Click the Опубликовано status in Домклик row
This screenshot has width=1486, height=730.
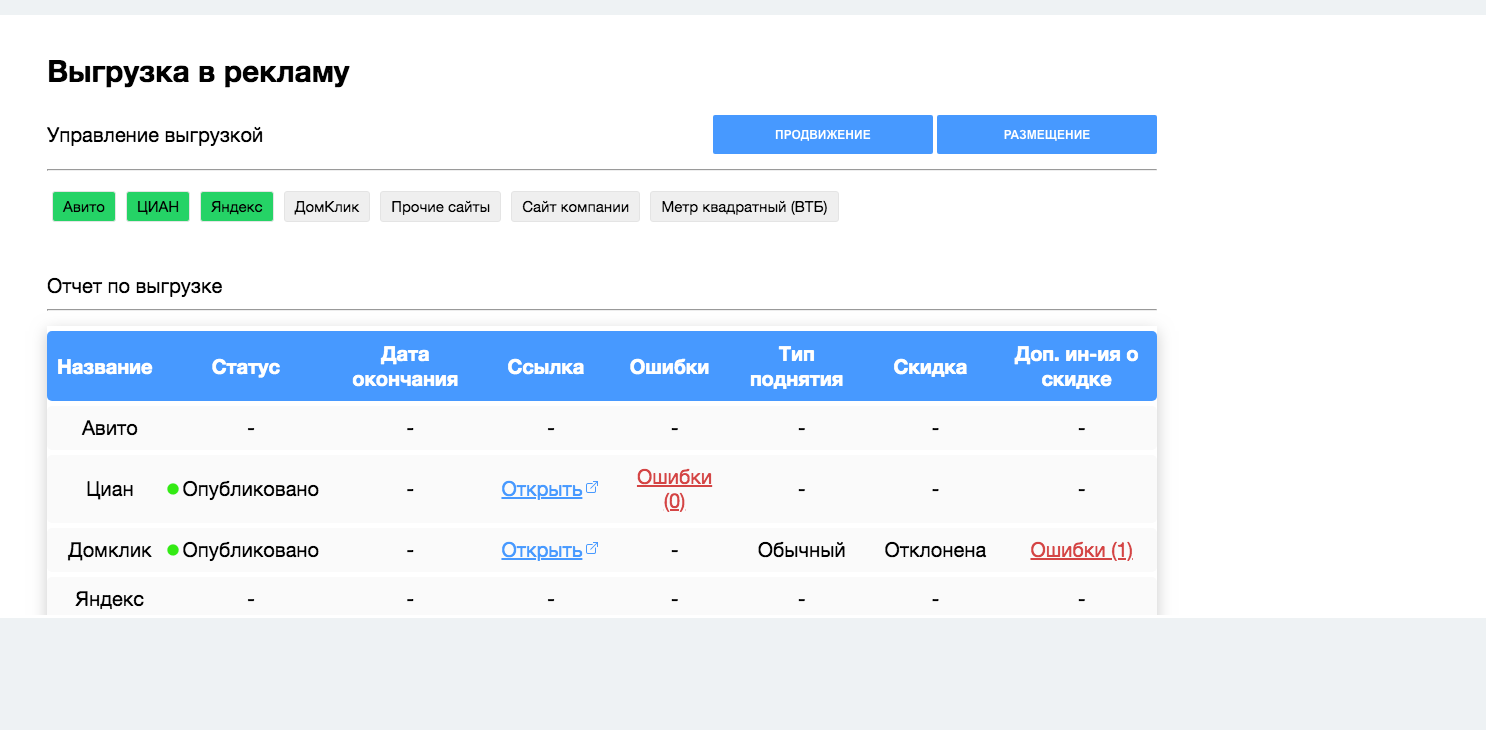tap(251, 550)
